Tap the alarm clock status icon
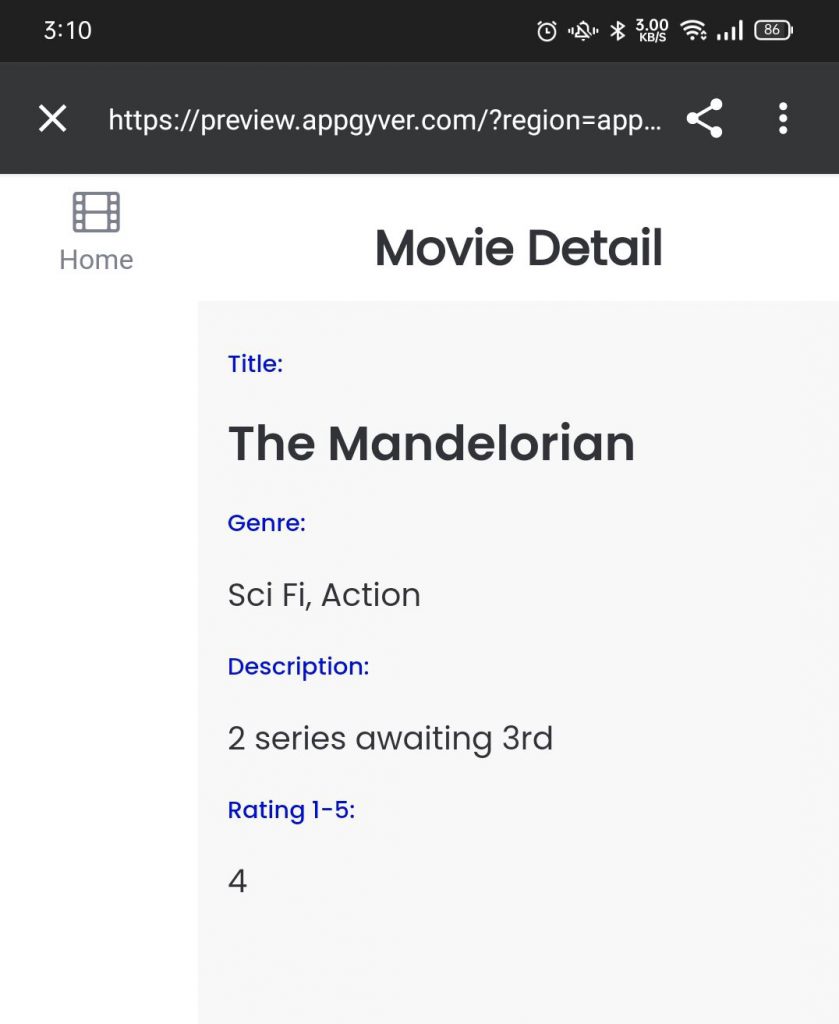This screenshot has height=1024, width=839. click(546, 31)
